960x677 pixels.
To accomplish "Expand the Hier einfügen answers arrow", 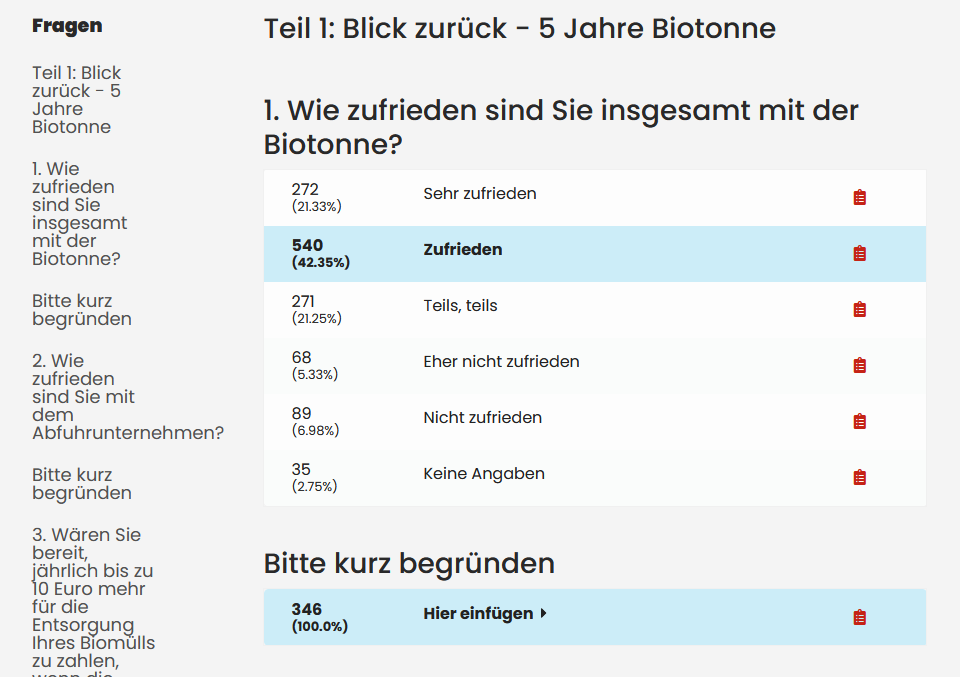I will point(543,614).
